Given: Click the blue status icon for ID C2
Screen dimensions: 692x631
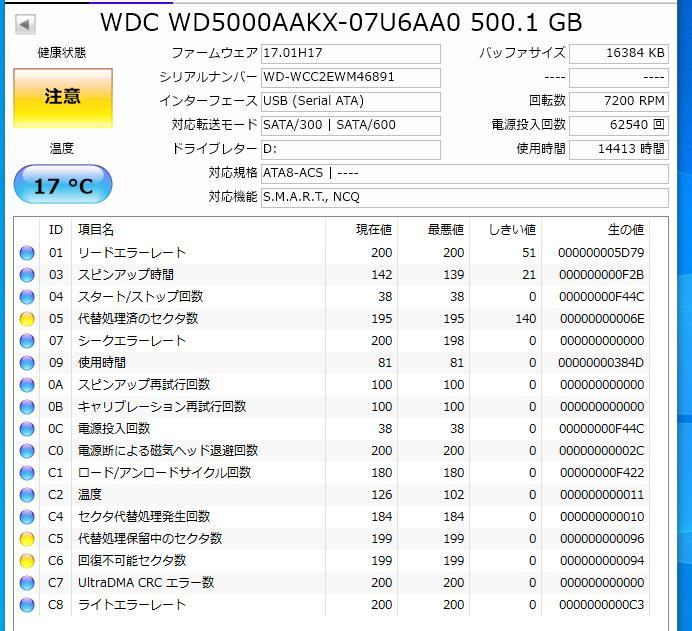Looking at the screenshot, I should [x=27, y=495].
